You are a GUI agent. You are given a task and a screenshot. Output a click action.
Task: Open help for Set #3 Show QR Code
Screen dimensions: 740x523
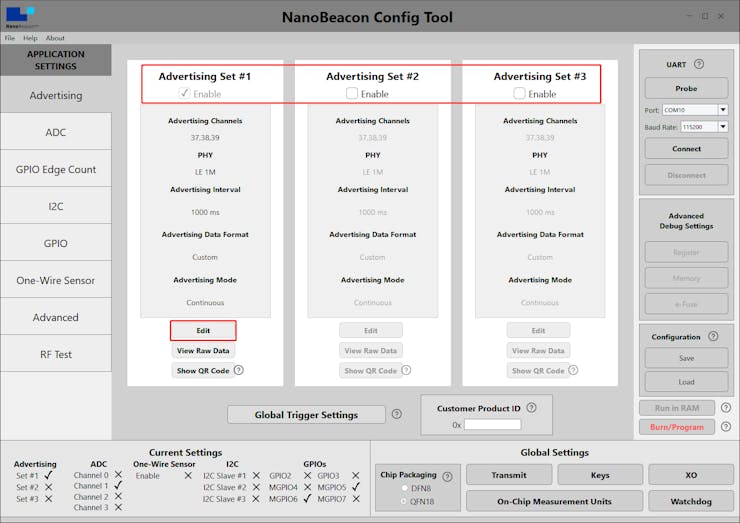tap(573, 370)
